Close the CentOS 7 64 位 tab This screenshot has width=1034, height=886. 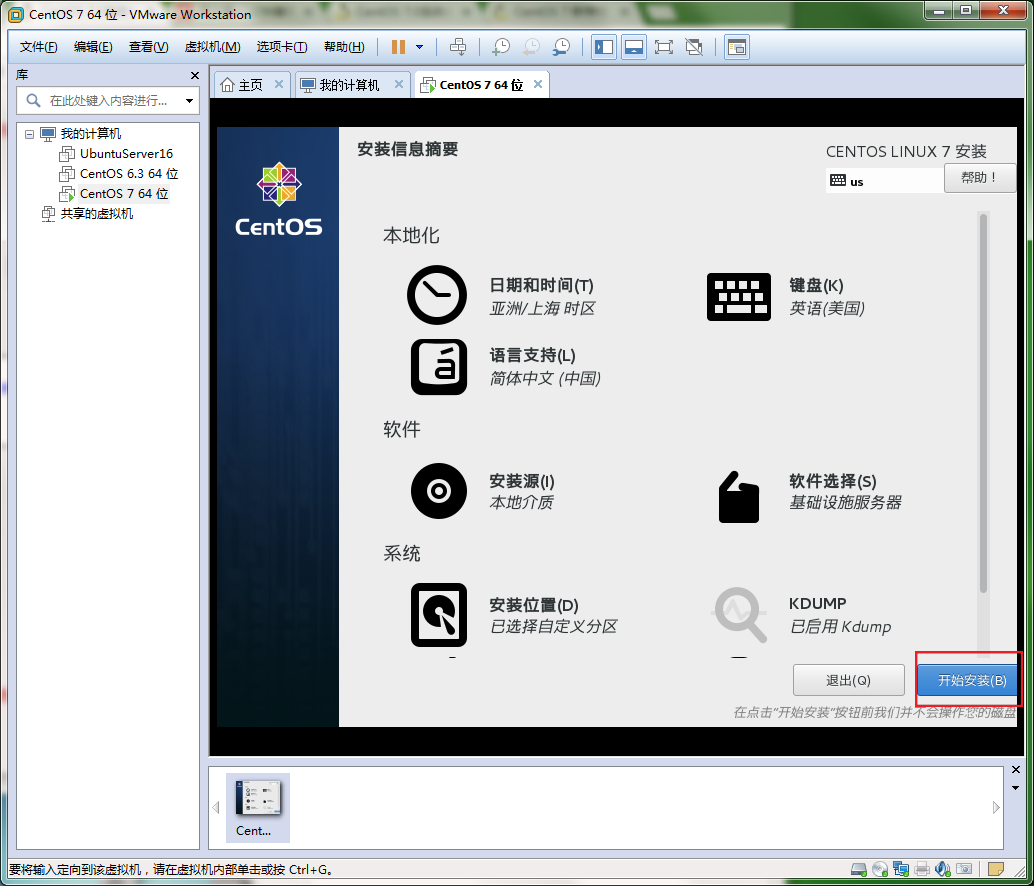point(538,84)
